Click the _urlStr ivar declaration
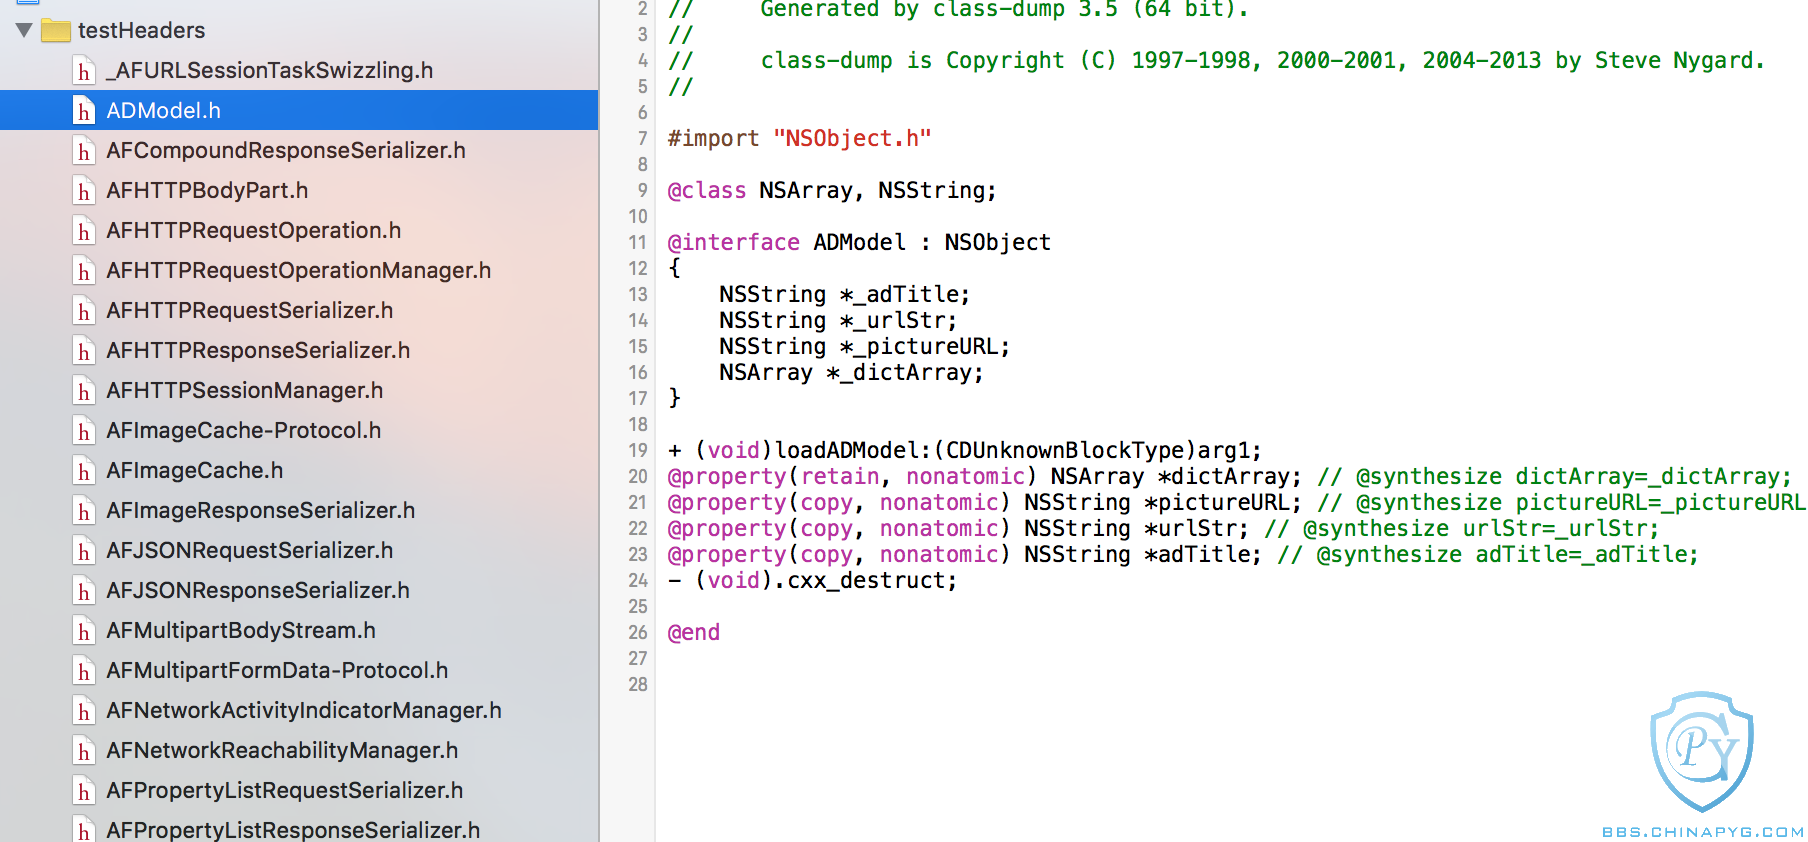 tap(838, 320)
